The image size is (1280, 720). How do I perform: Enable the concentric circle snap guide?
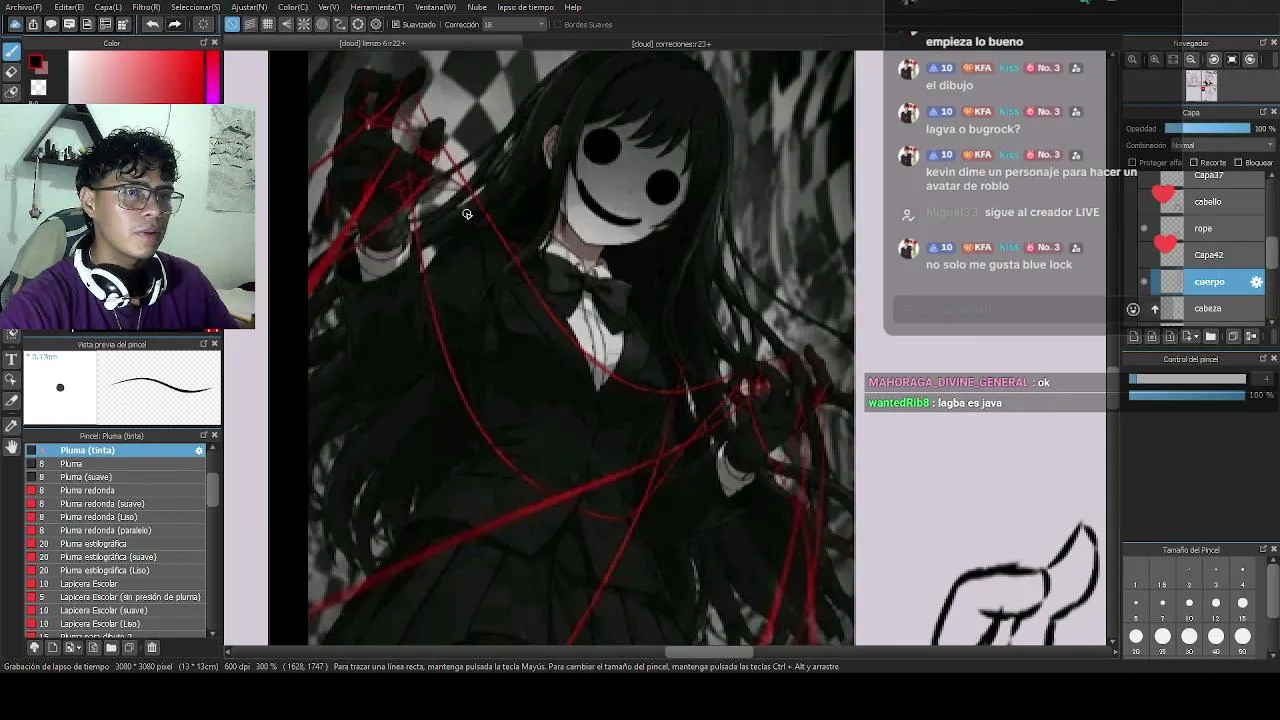coord(322,24)
